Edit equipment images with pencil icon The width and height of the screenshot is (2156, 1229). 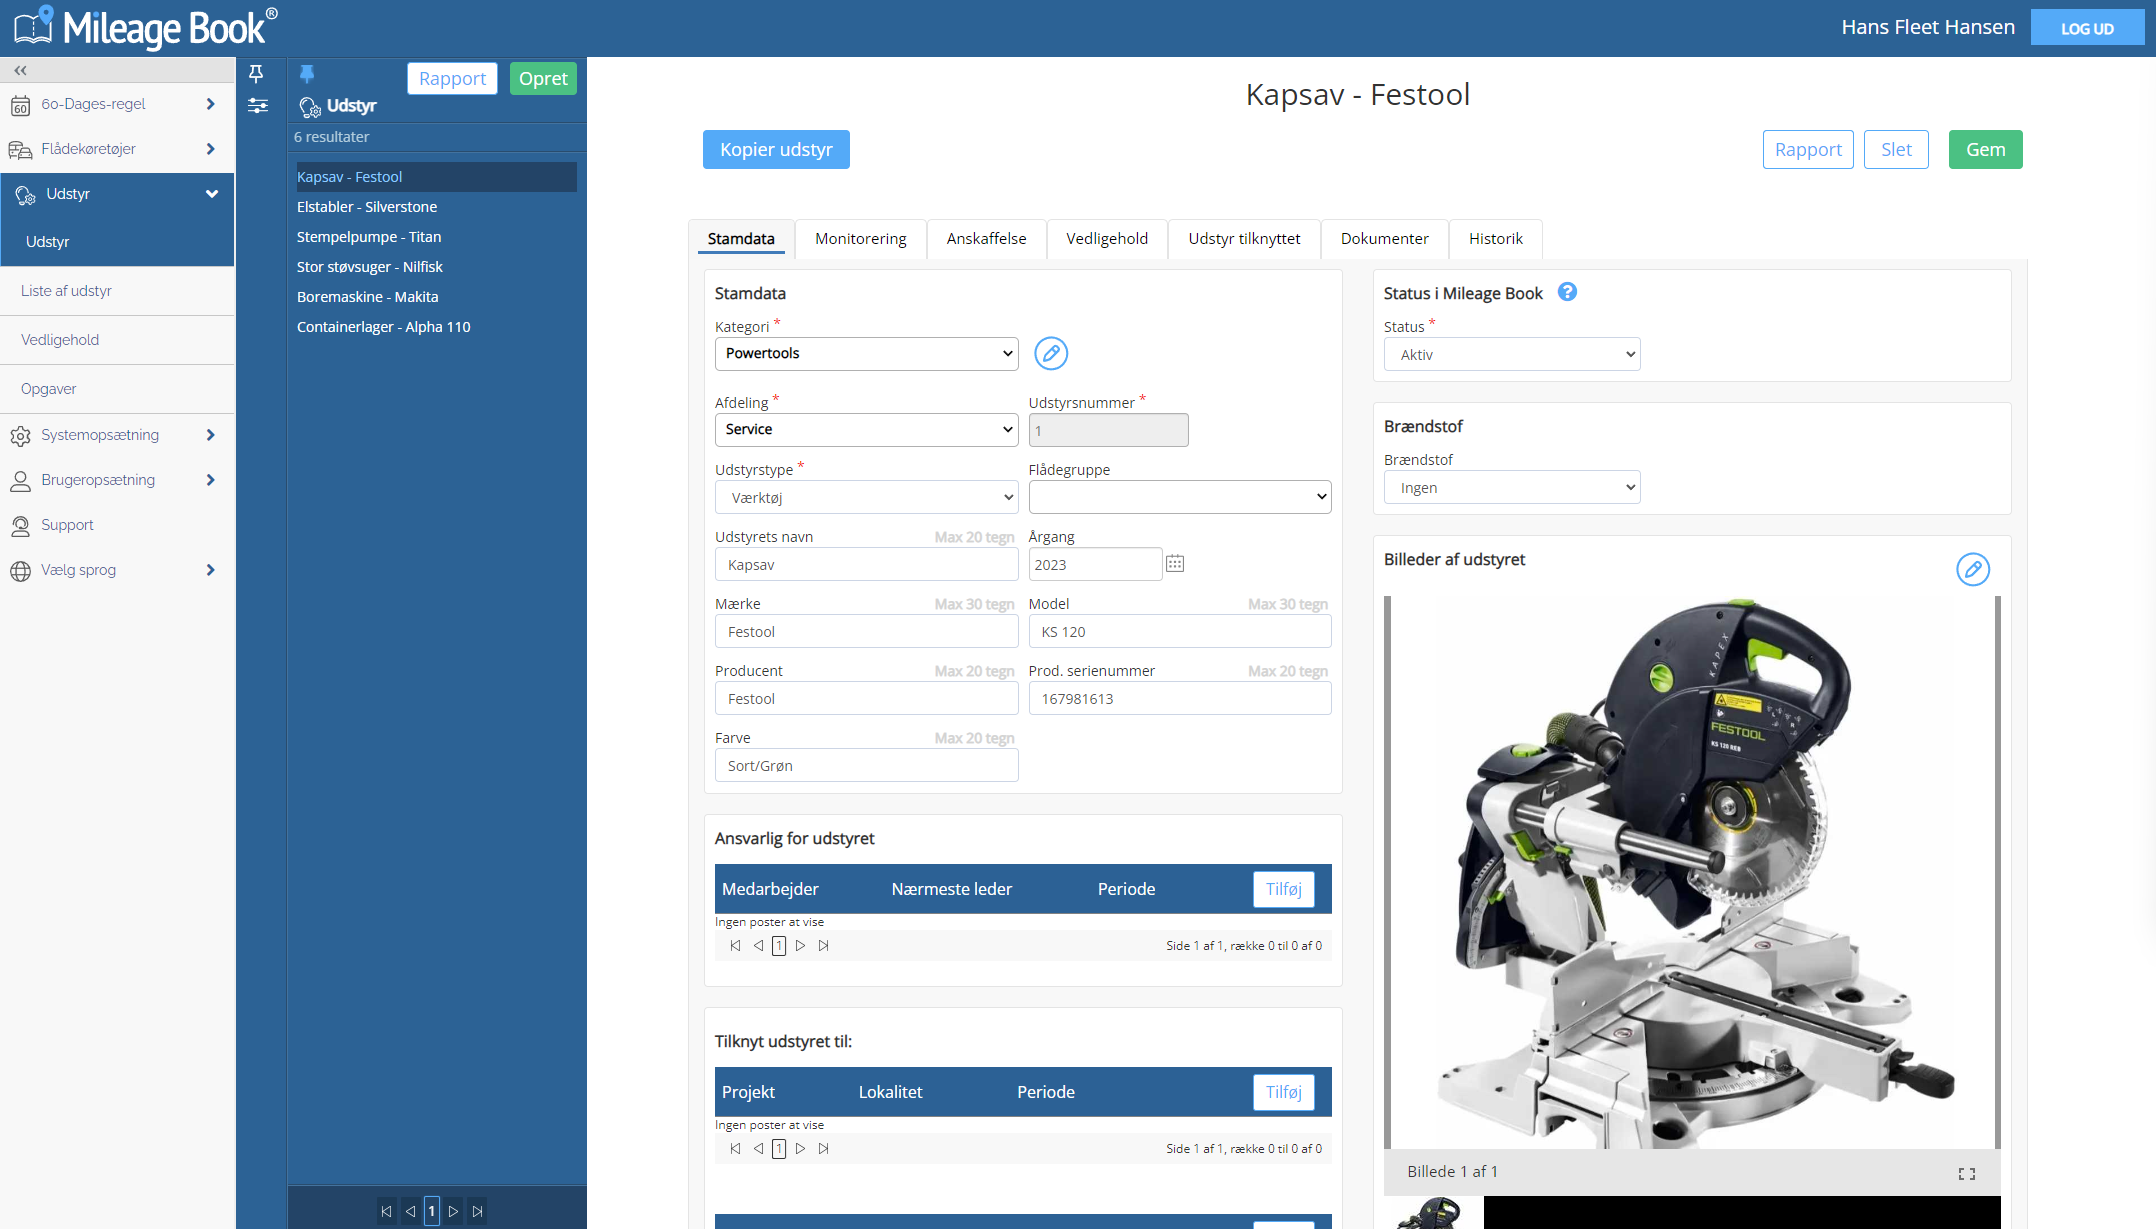point(1973,569)
